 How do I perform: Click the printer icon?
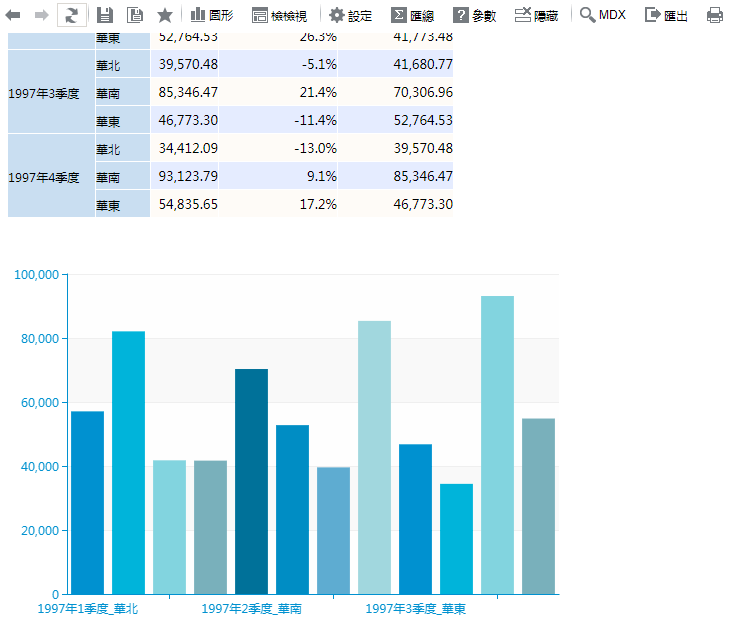click(x=715, y=15)
